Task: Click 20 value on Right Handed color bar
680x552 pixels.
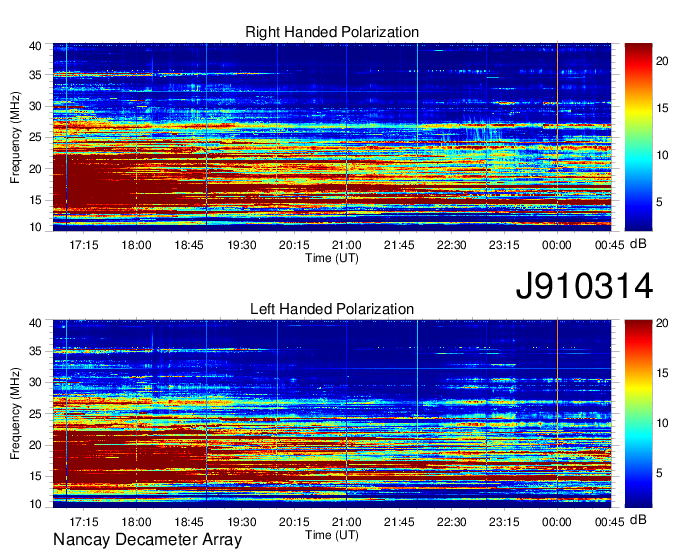Action: tap(662, 61)
